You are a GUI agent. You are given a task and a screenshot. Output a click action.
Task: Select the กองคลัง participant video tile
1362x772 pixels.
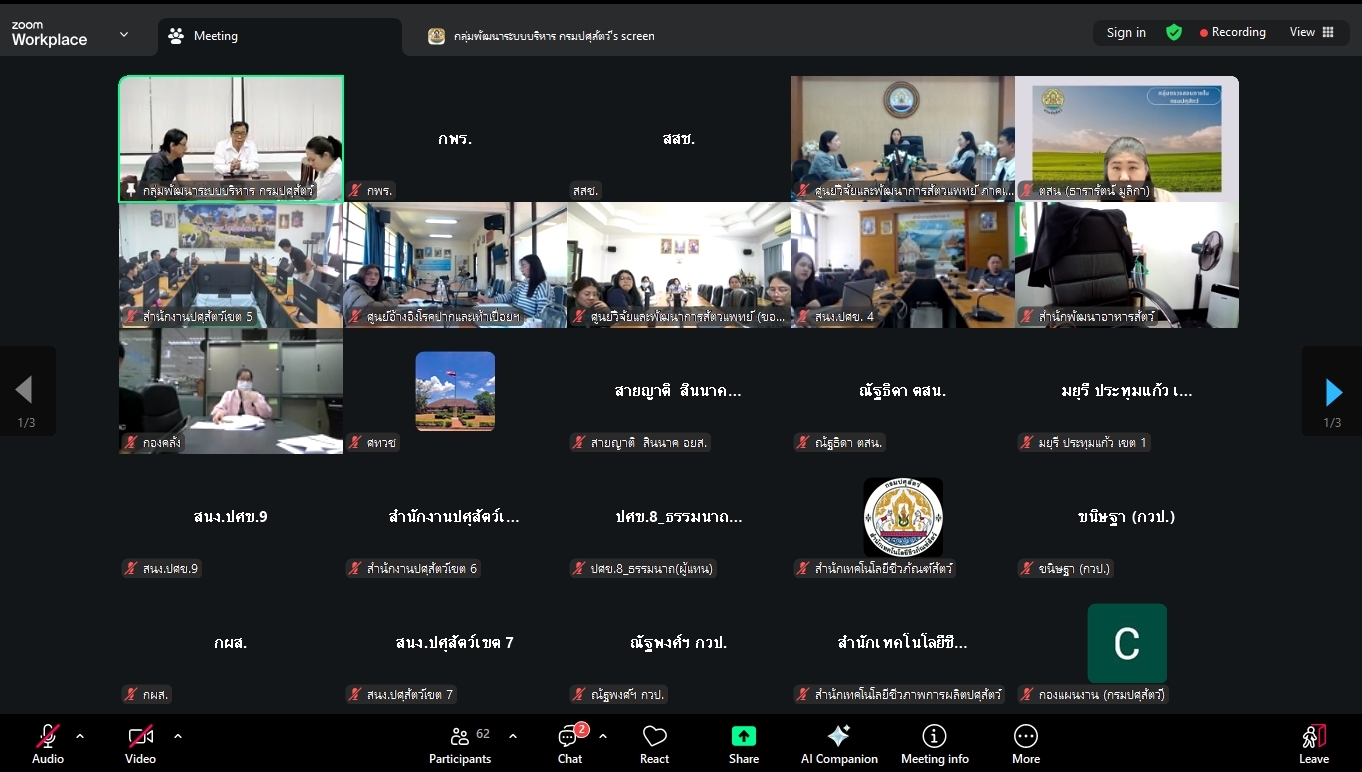231,391
